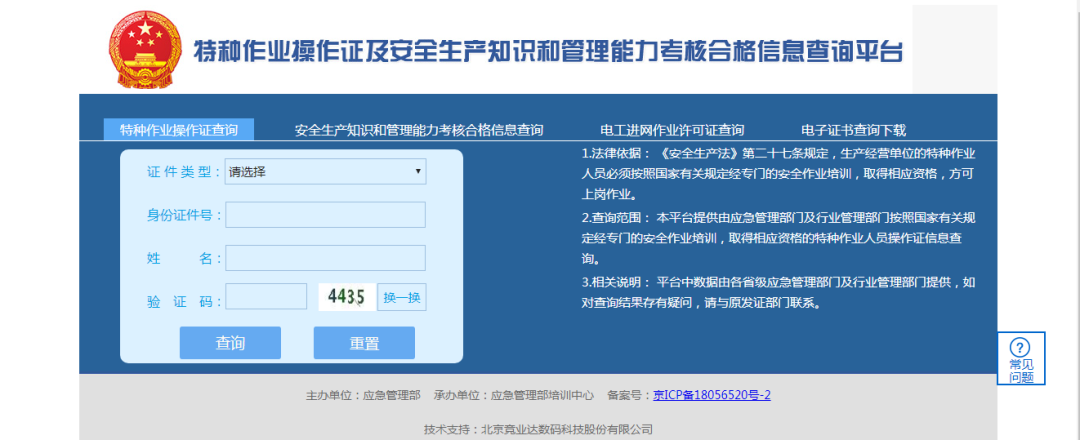Click the 4435 captcha image

[x=347, y=297]
